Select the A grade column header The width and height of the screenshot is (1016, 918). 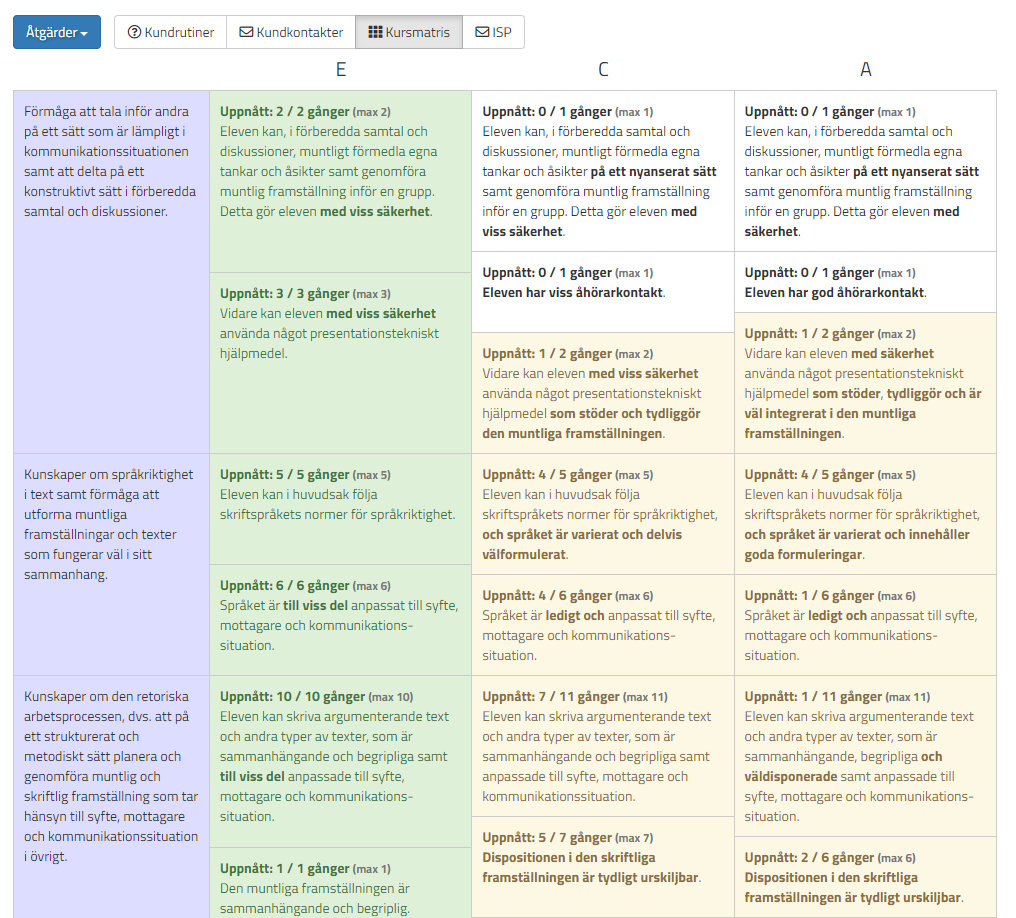[866, 69]
